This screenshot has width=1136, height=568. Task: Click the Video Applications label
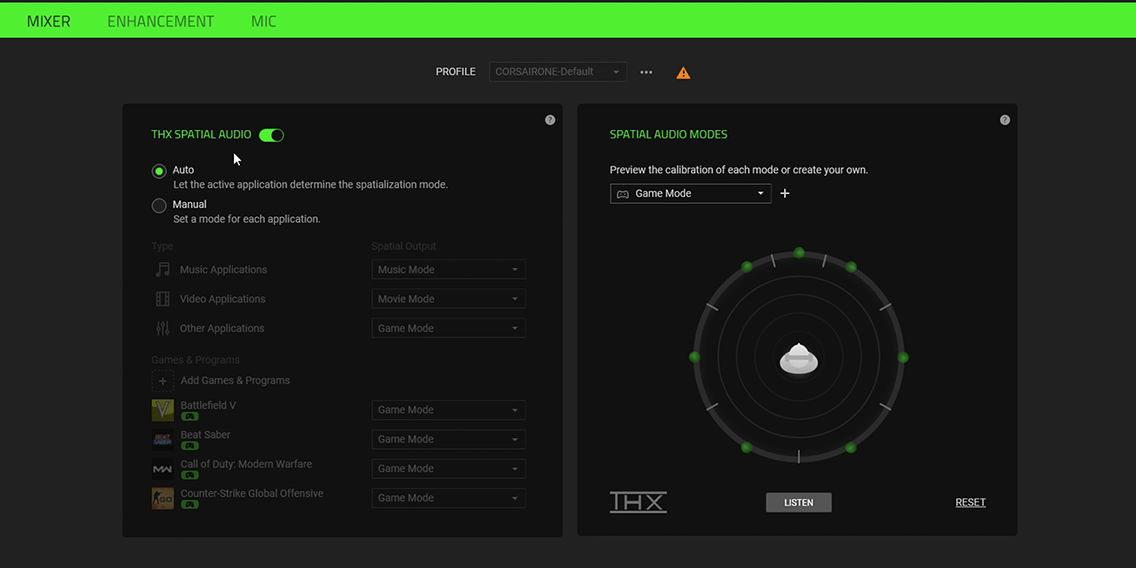(x=222, y=298)
